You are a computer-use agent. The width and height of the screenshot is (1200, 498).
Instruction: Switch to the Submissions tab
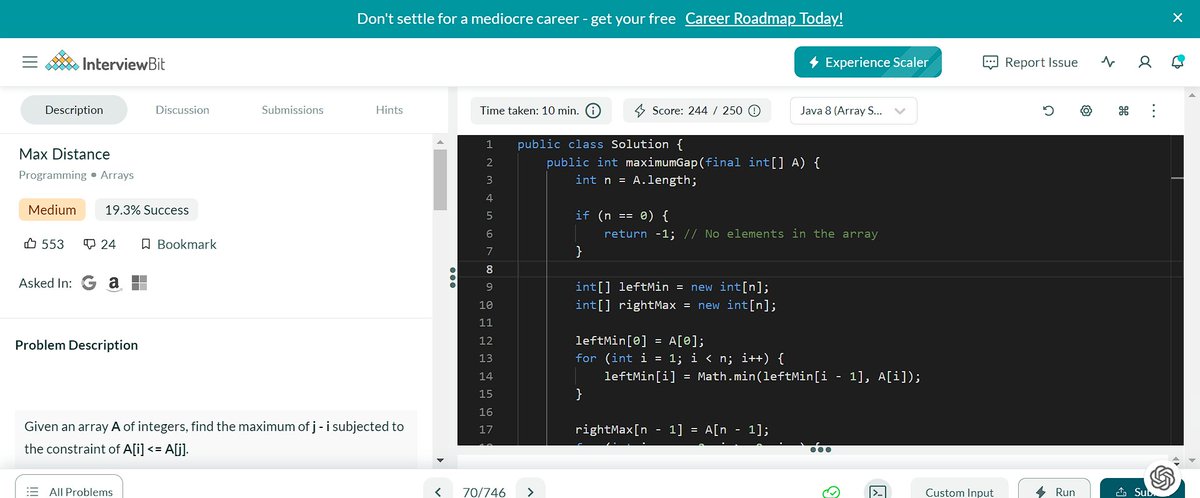(x=292, y=110)
